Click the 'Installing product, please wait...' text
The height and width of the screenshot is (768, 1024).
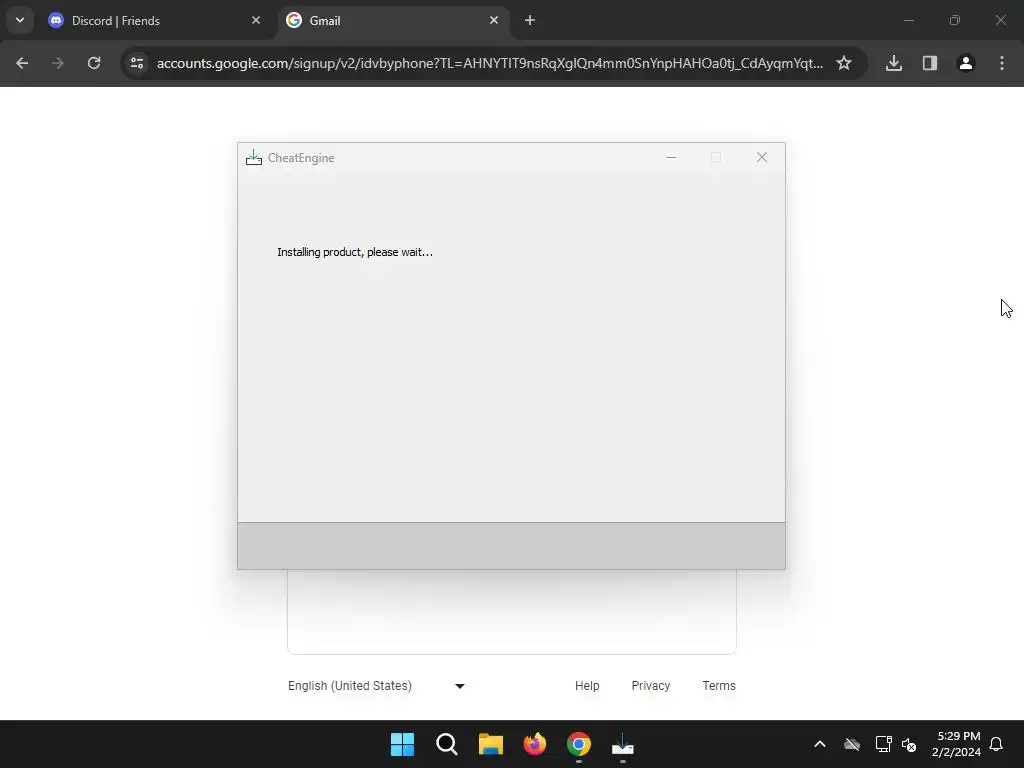click(355, 252)
